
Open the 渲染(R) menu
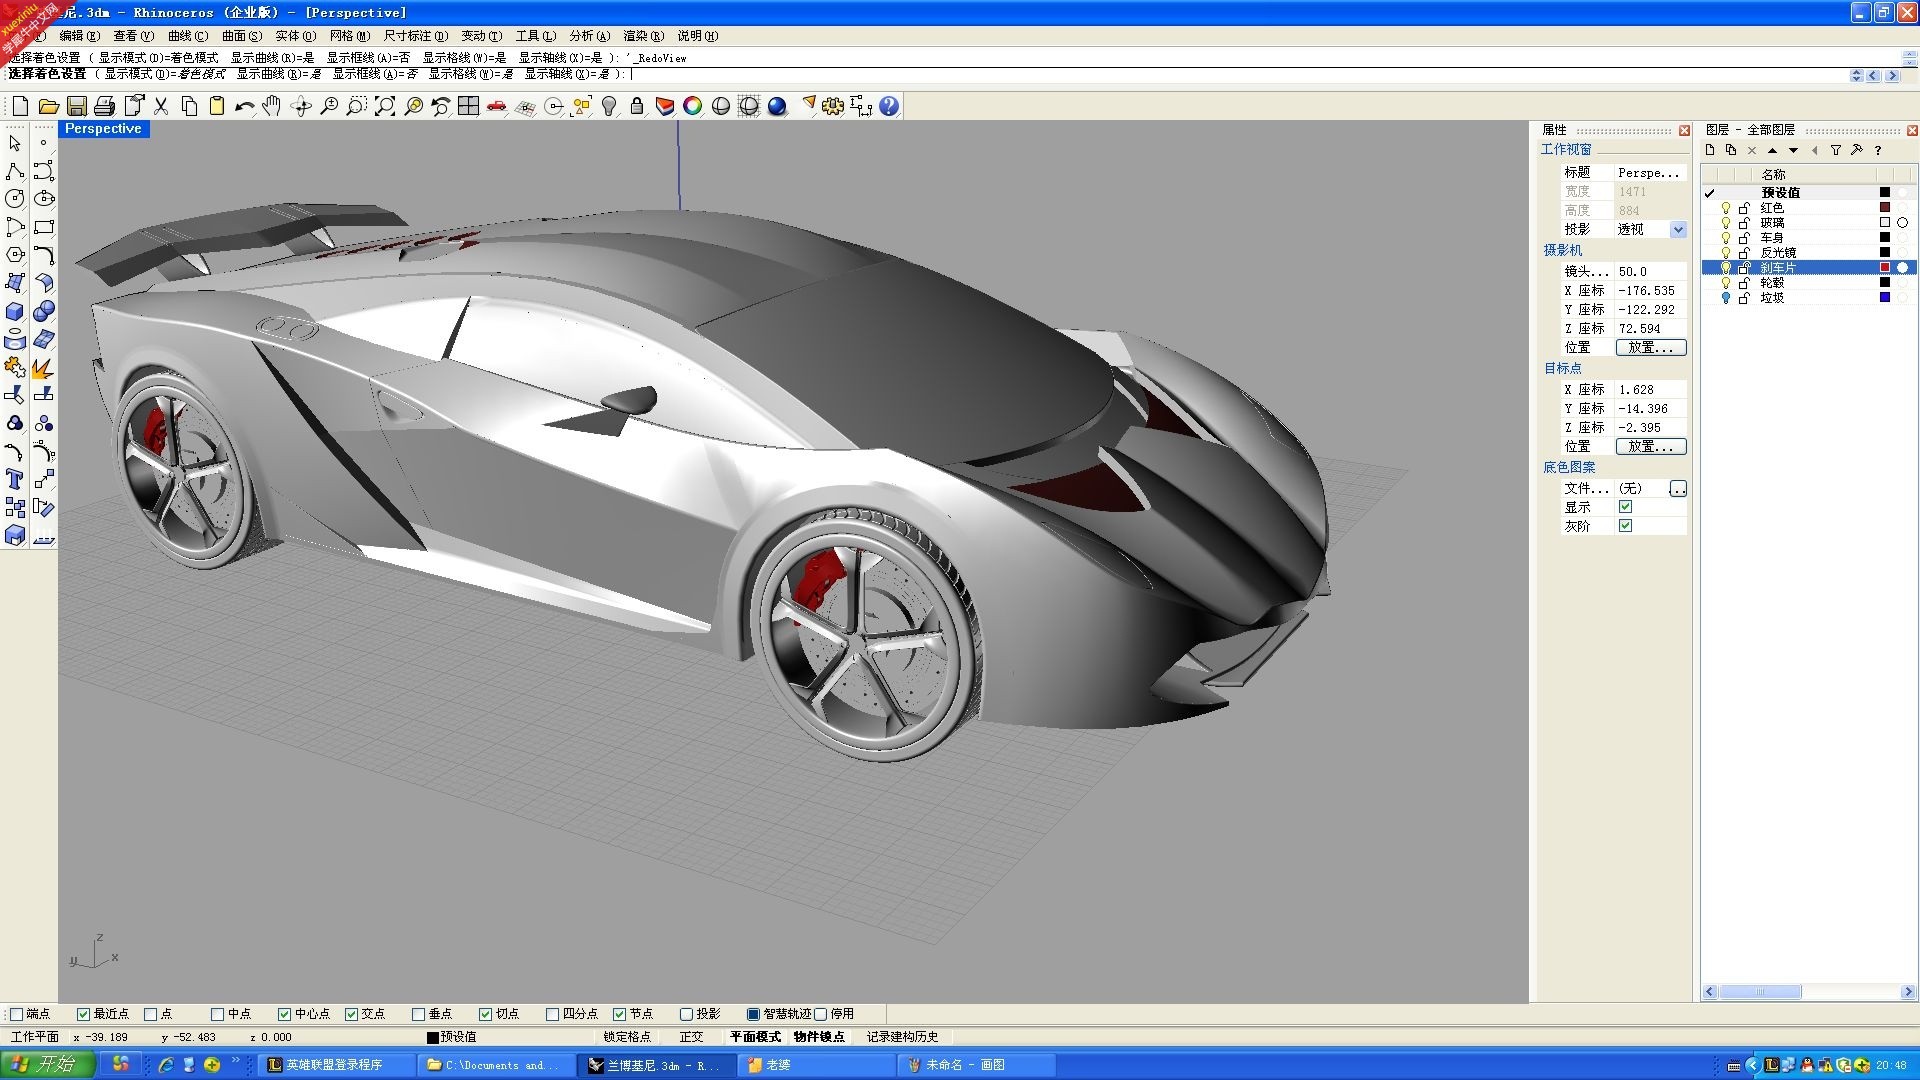pyautogui.click(x=643, y=36)
